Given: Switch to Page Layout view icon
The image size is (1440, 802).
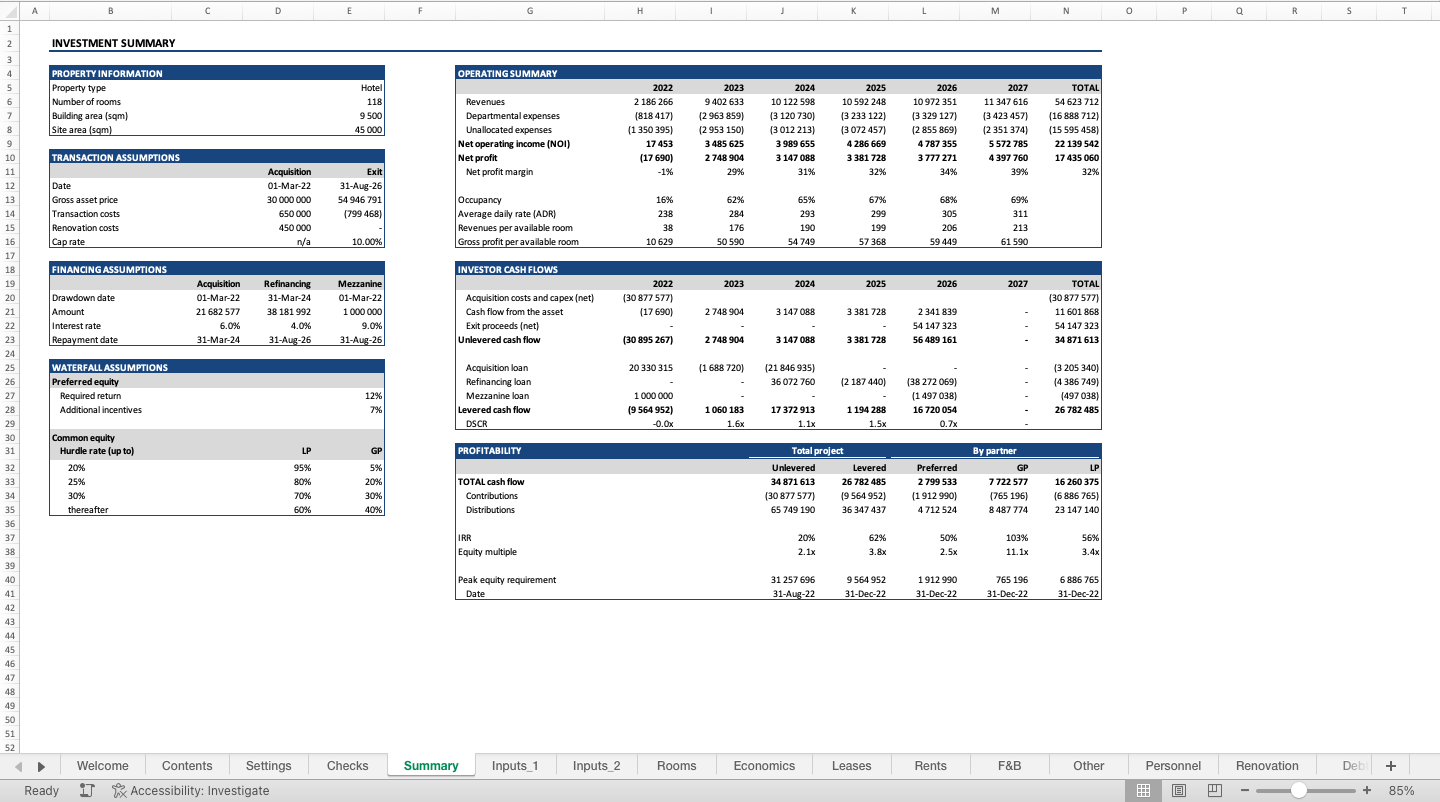Looking at the screenshot, I should pyautogui.click(x=1179, y=790).
